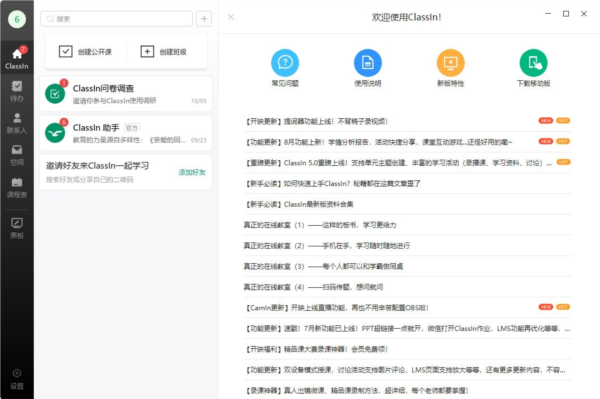Open 设置 settings gear in sidebar

tap(17, 379)
